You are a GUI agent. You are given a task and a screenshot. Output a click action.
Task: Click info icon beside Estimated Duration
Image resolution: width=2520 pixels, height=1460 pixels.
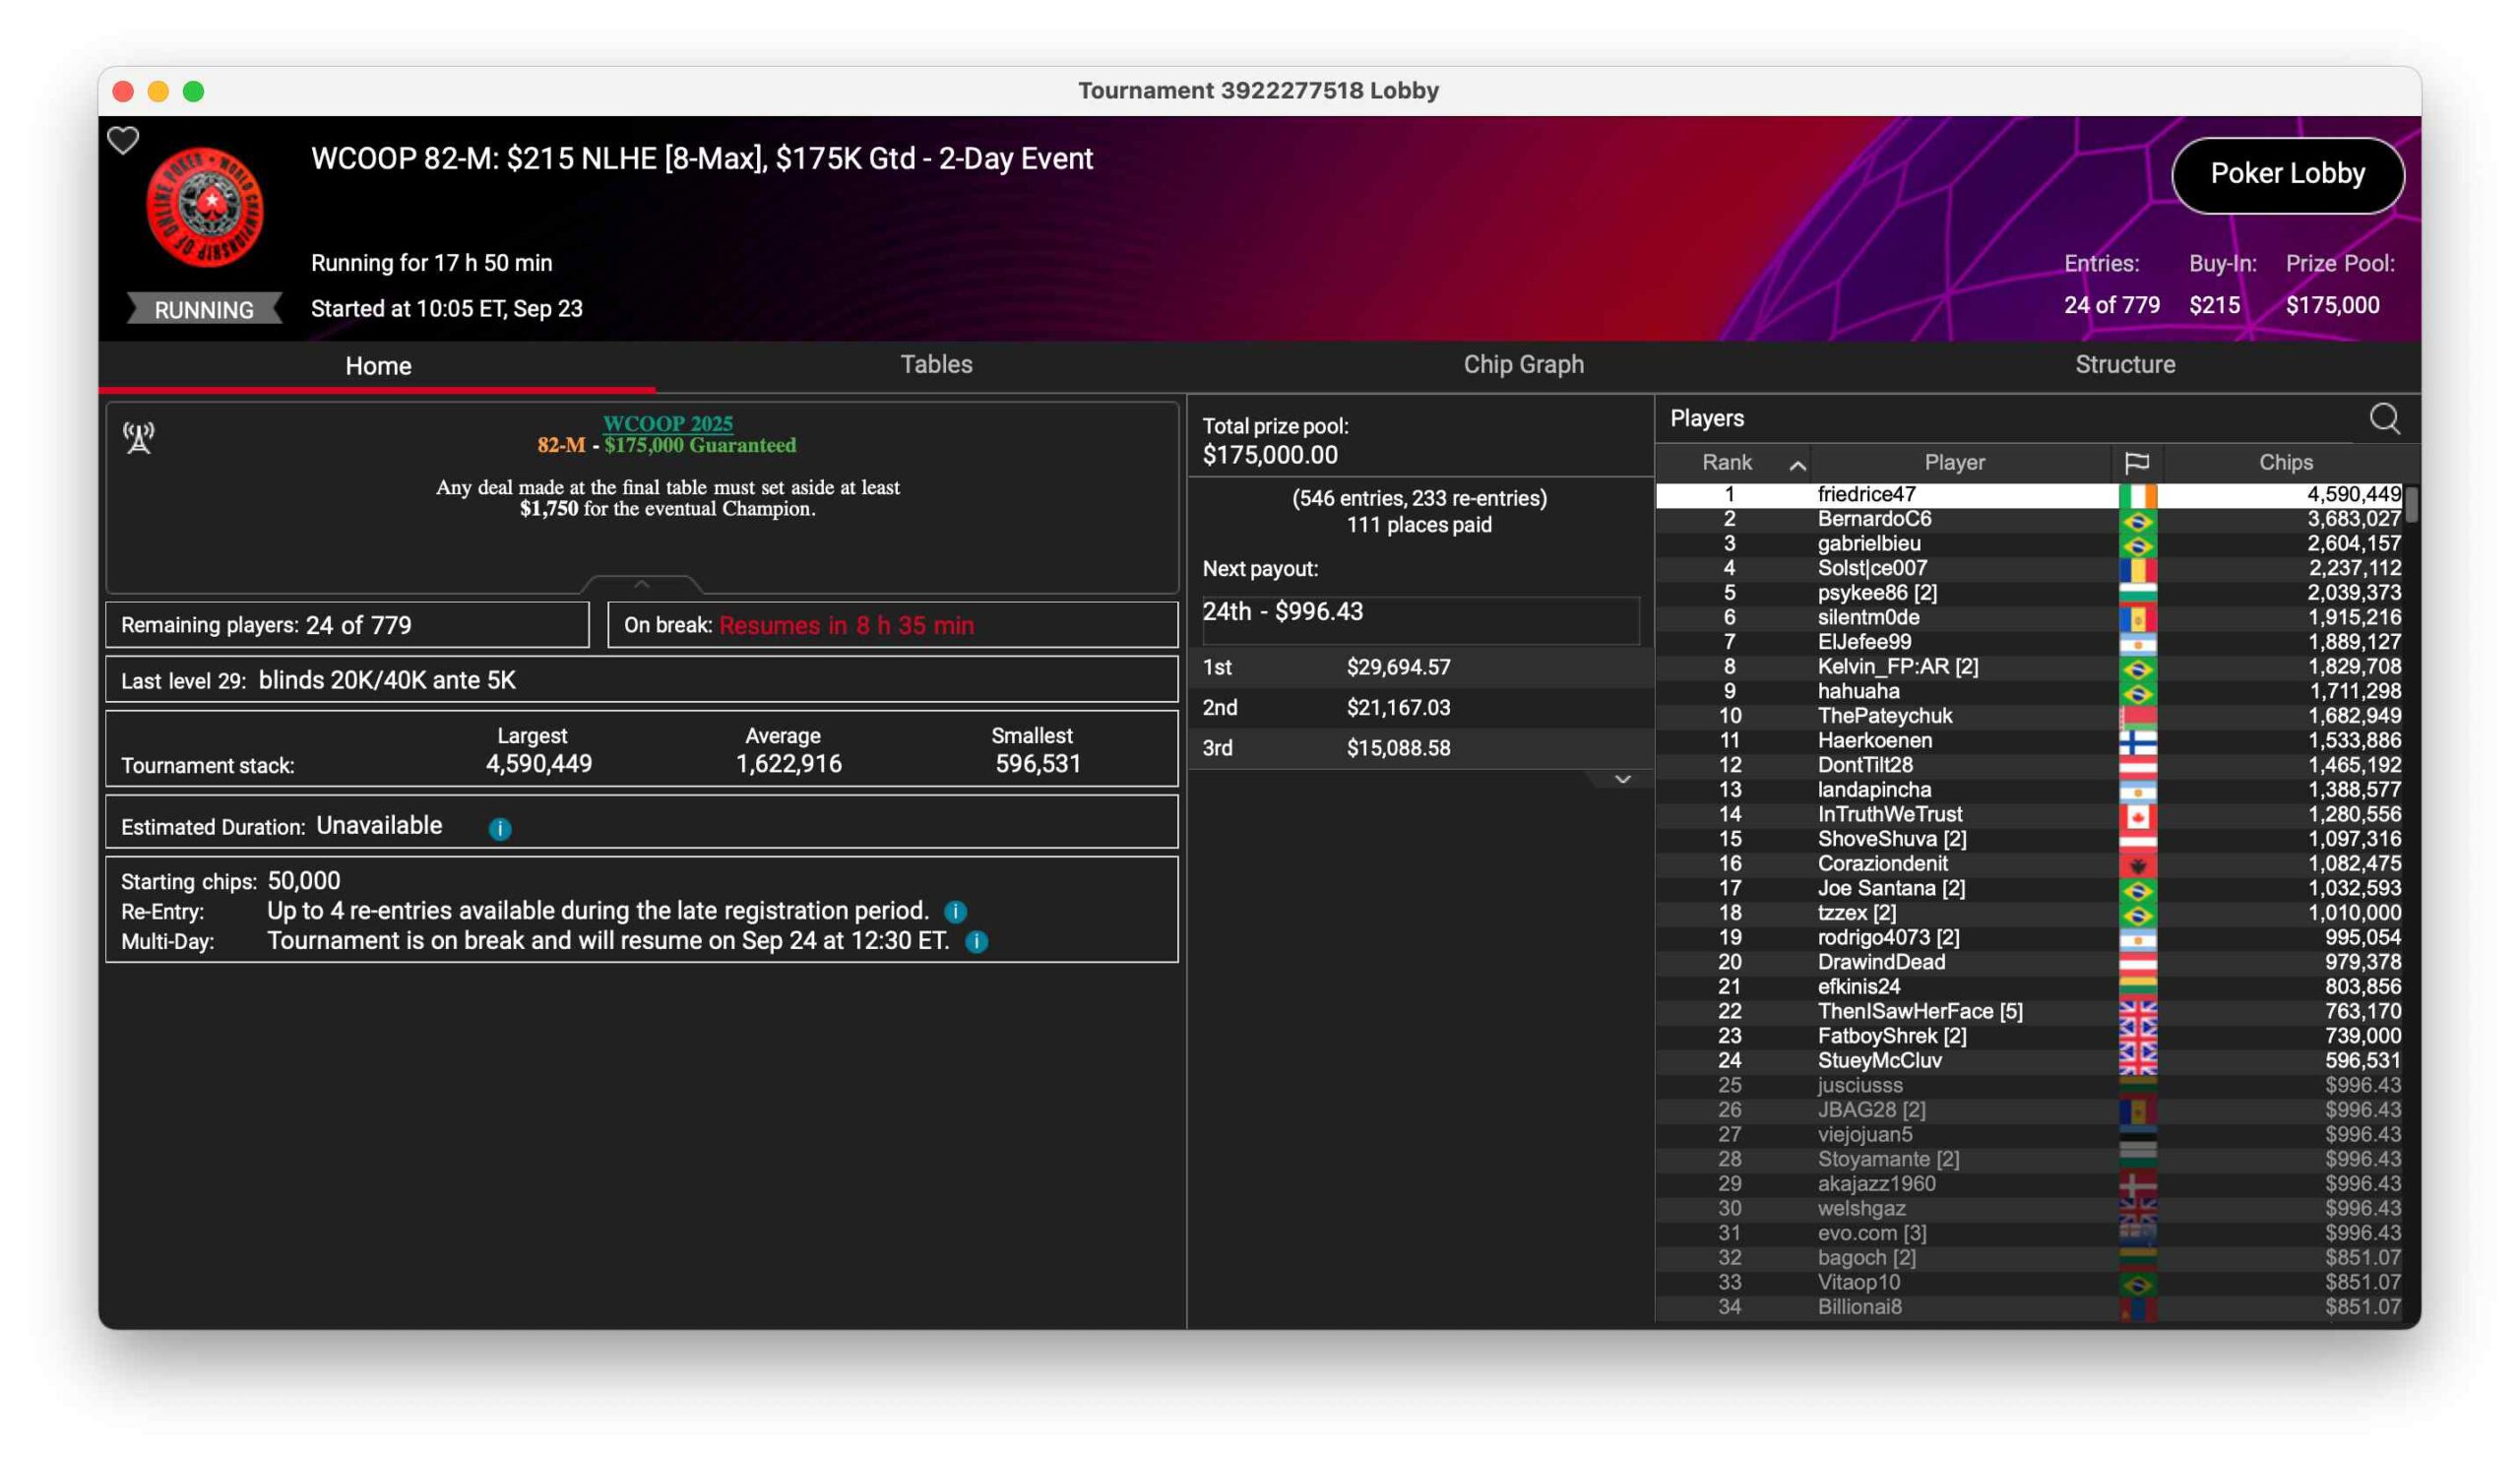[x=500, y=829]
